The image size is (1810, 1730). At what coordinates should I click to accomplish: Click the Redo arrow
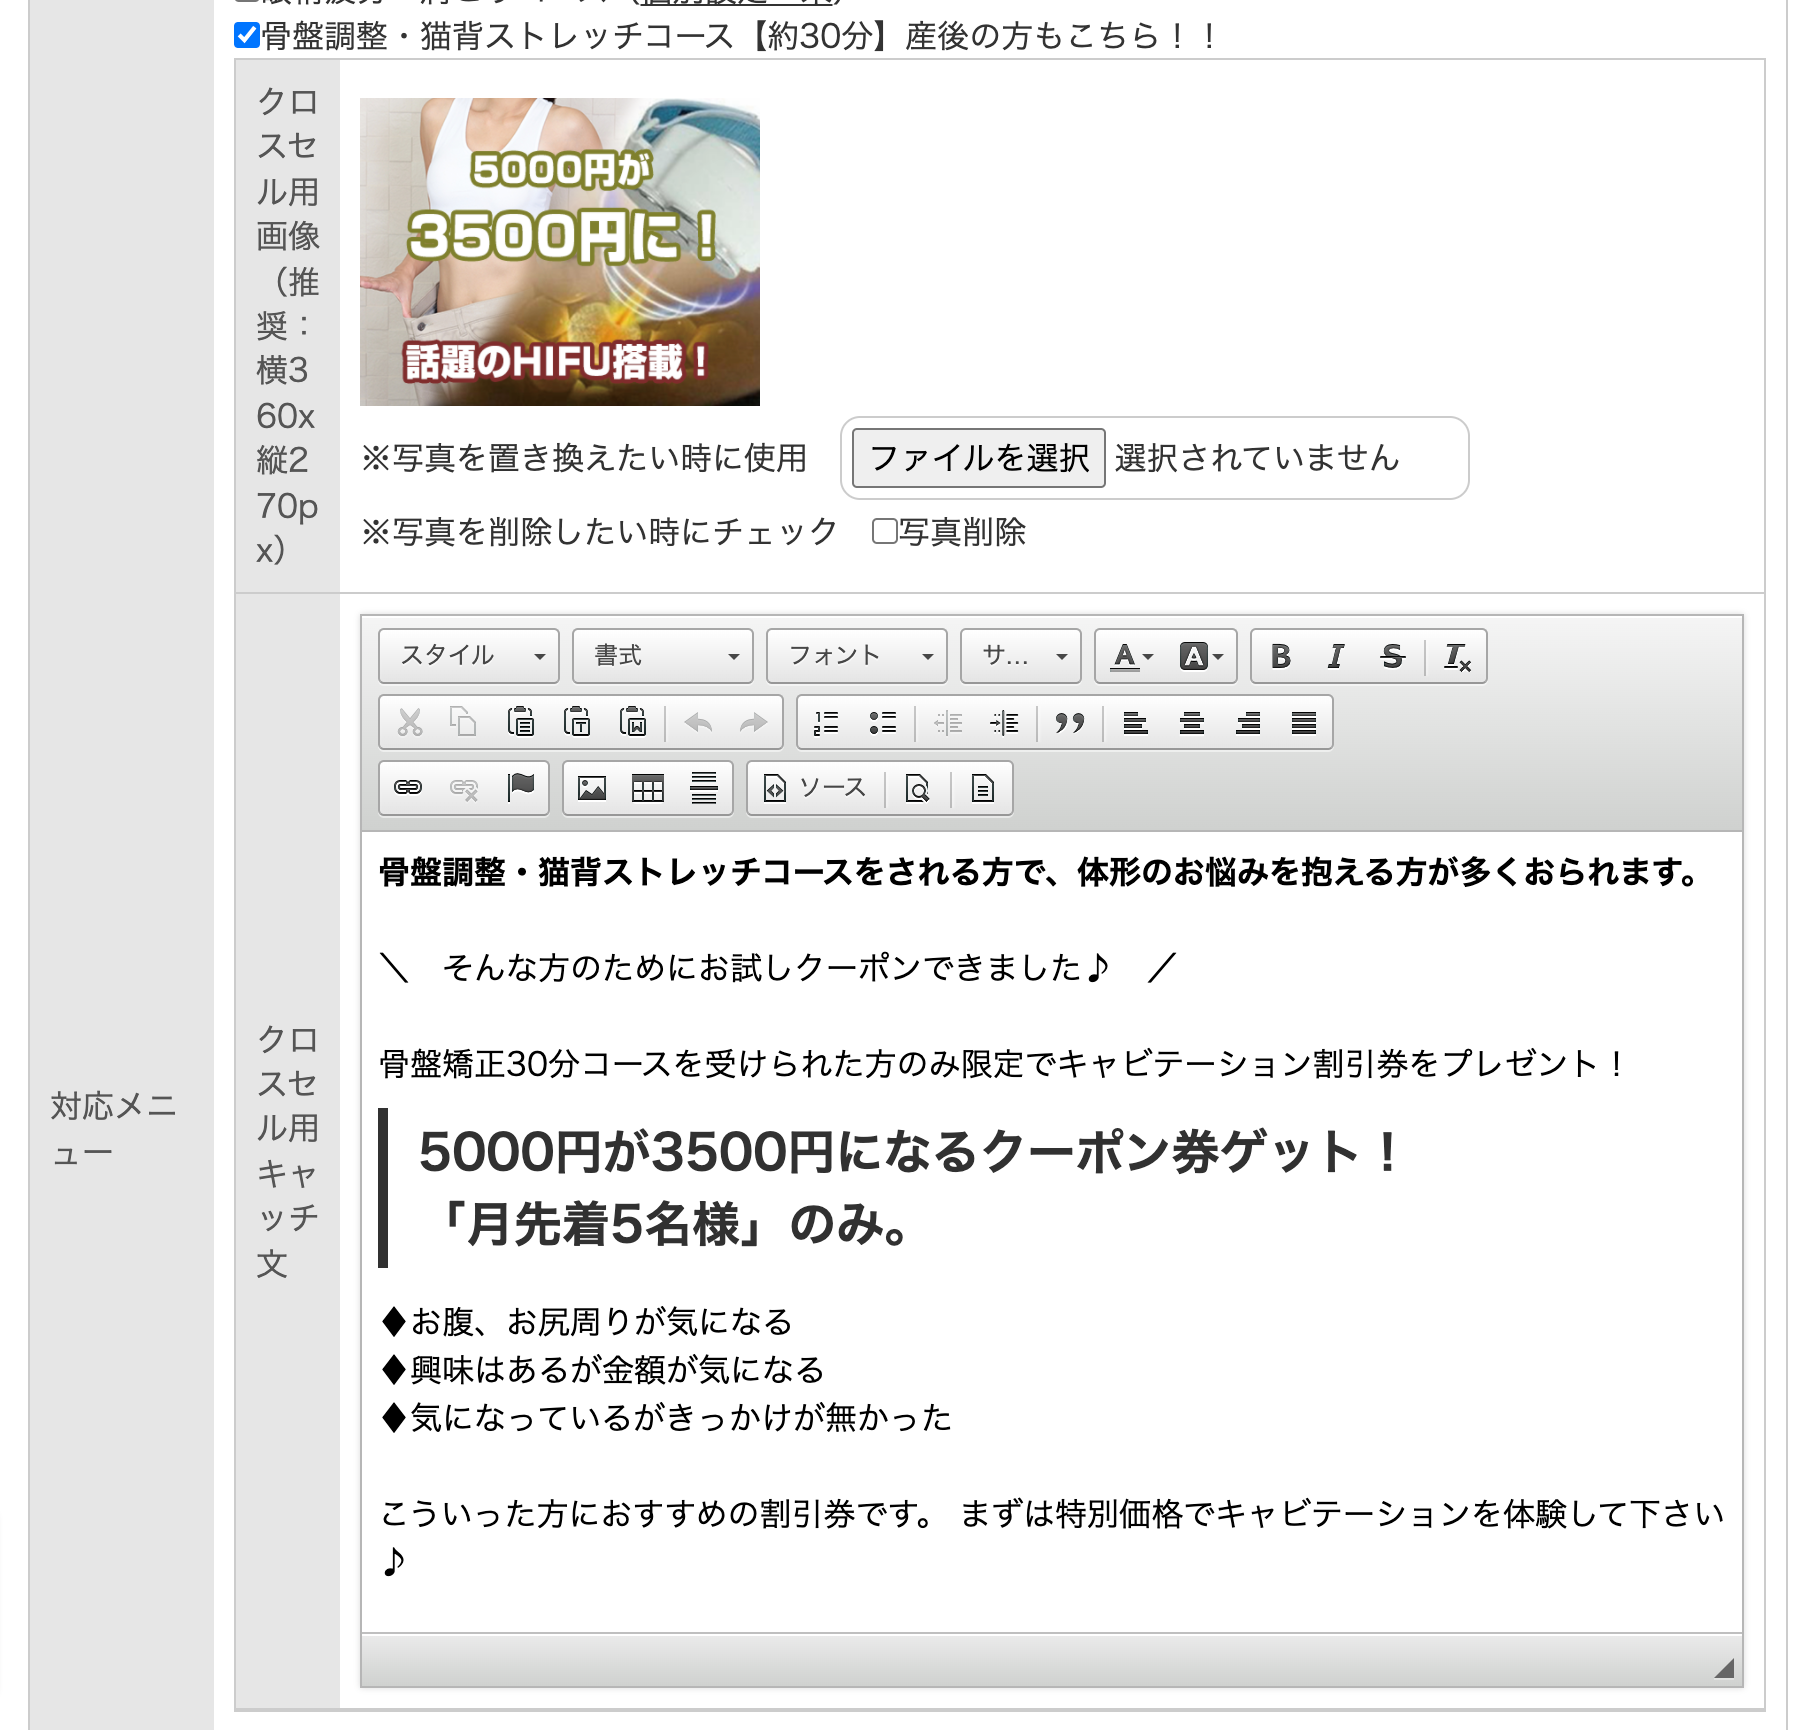753,722
